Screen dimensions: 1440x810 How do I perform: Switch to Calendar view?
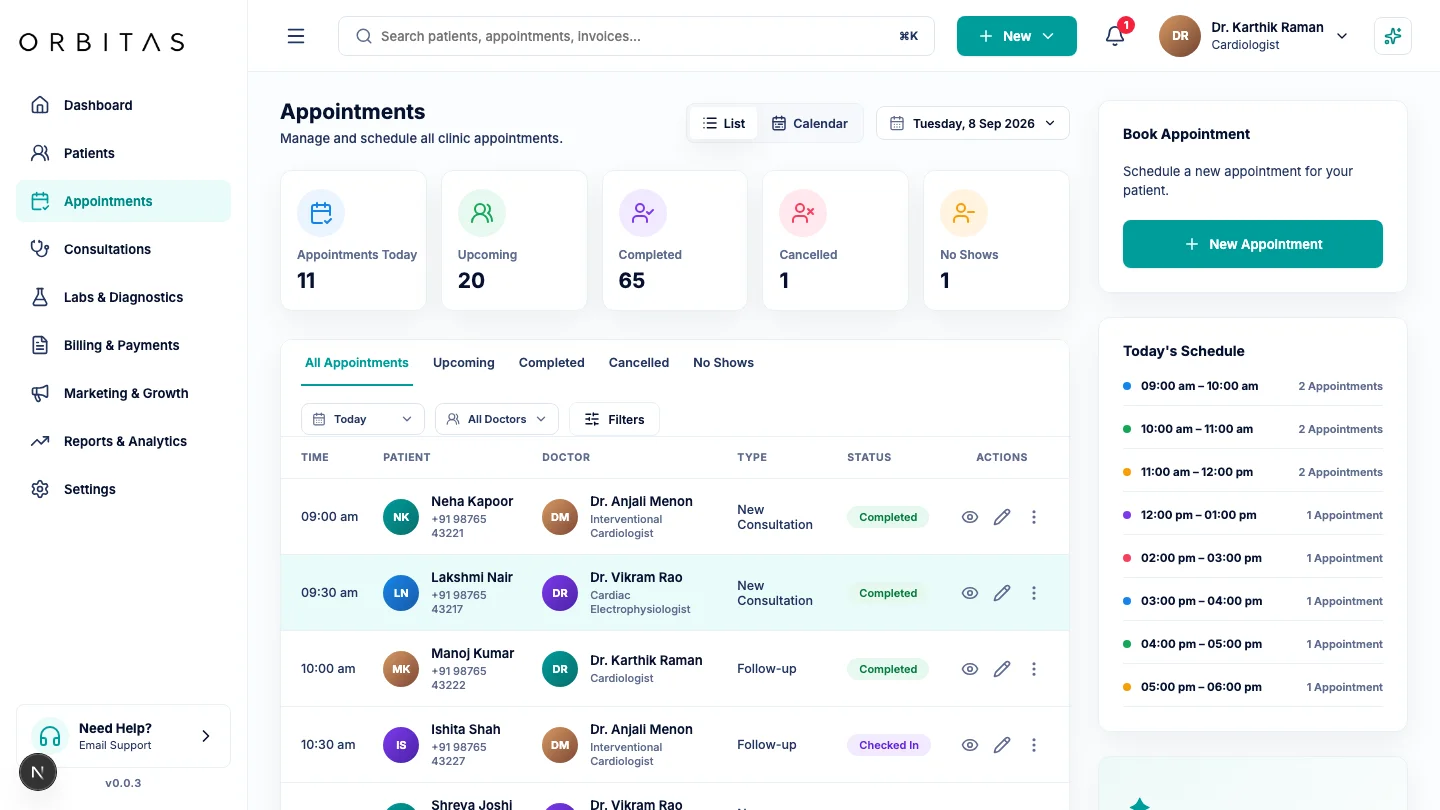810,123
